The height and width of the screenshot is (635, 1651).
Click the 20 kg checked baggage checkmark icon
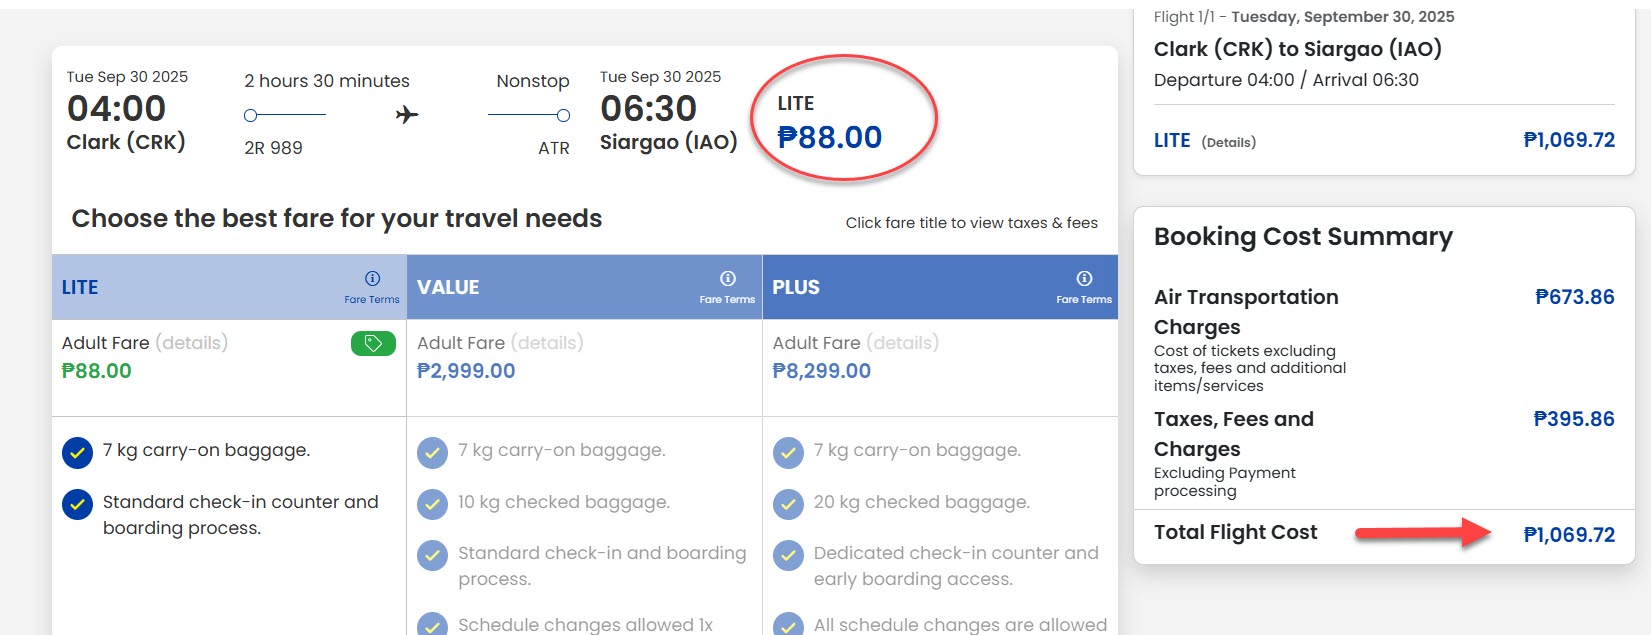[x=788, y=504]
